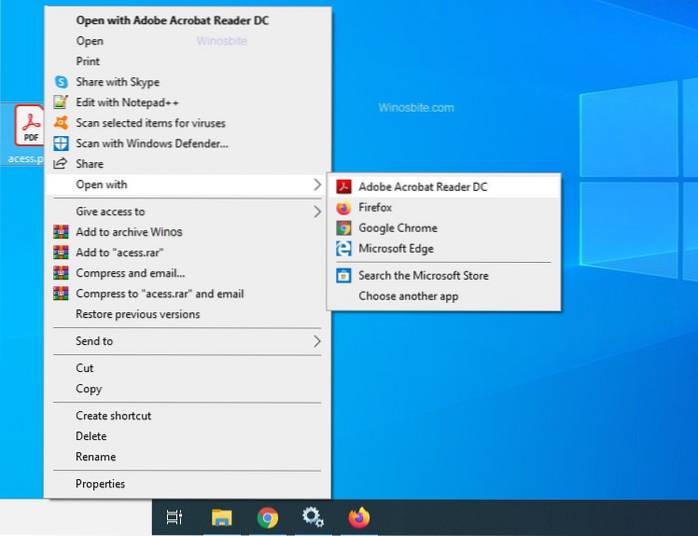This screenshot has width=698, height=536.
Task: Click Compress to "acess.rar" and email
Action: [159, 294]
